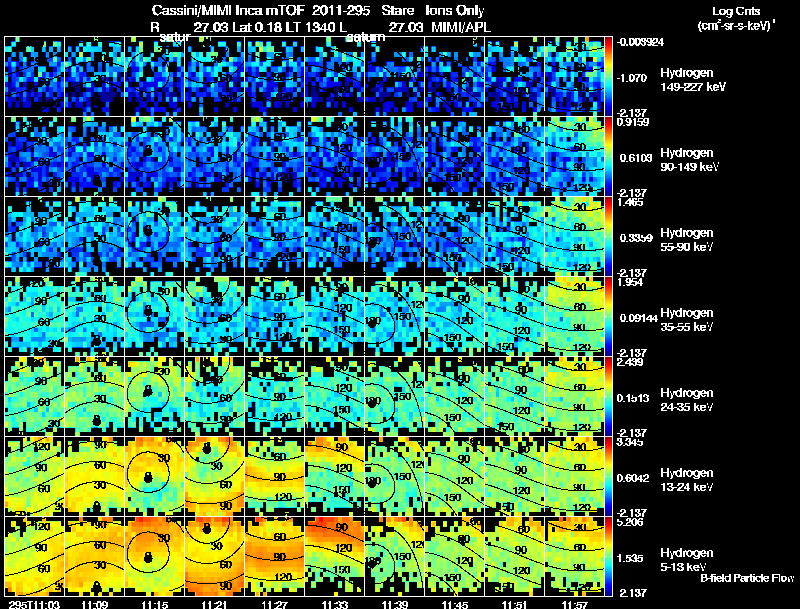
Task: Click the '11:09' time axis label
Action: 94,604
